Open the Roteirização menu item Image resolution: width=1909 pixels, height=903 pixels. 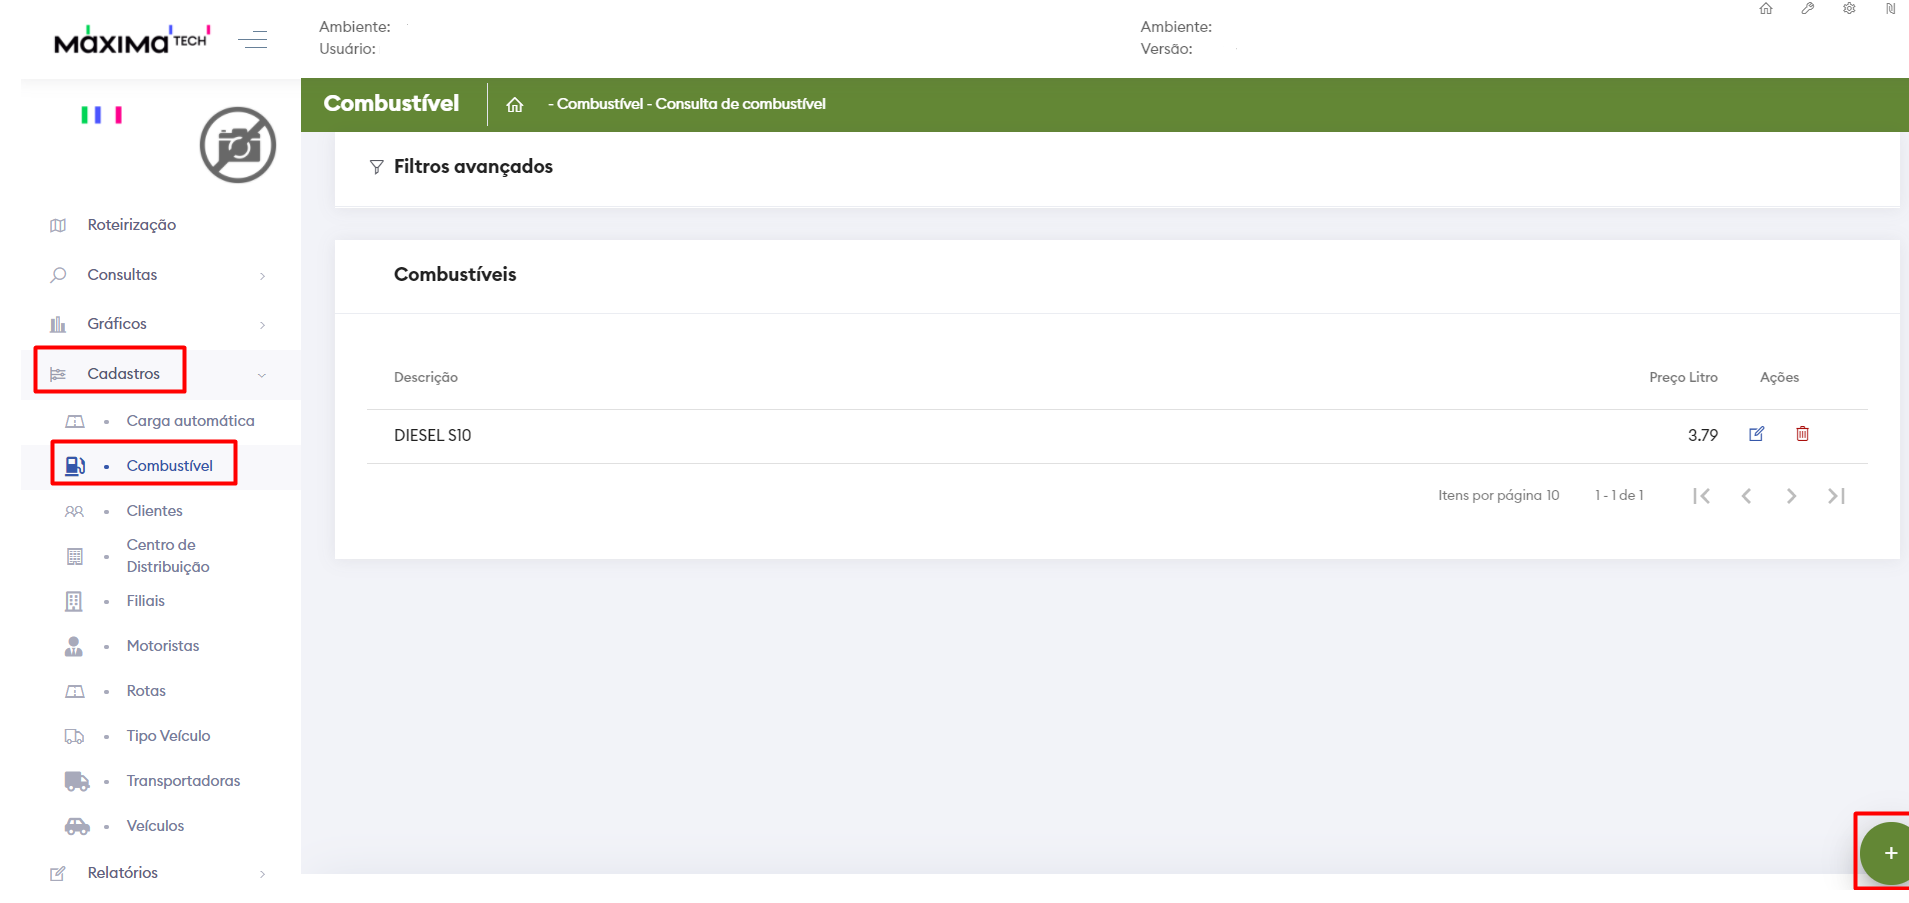(131, 225)
